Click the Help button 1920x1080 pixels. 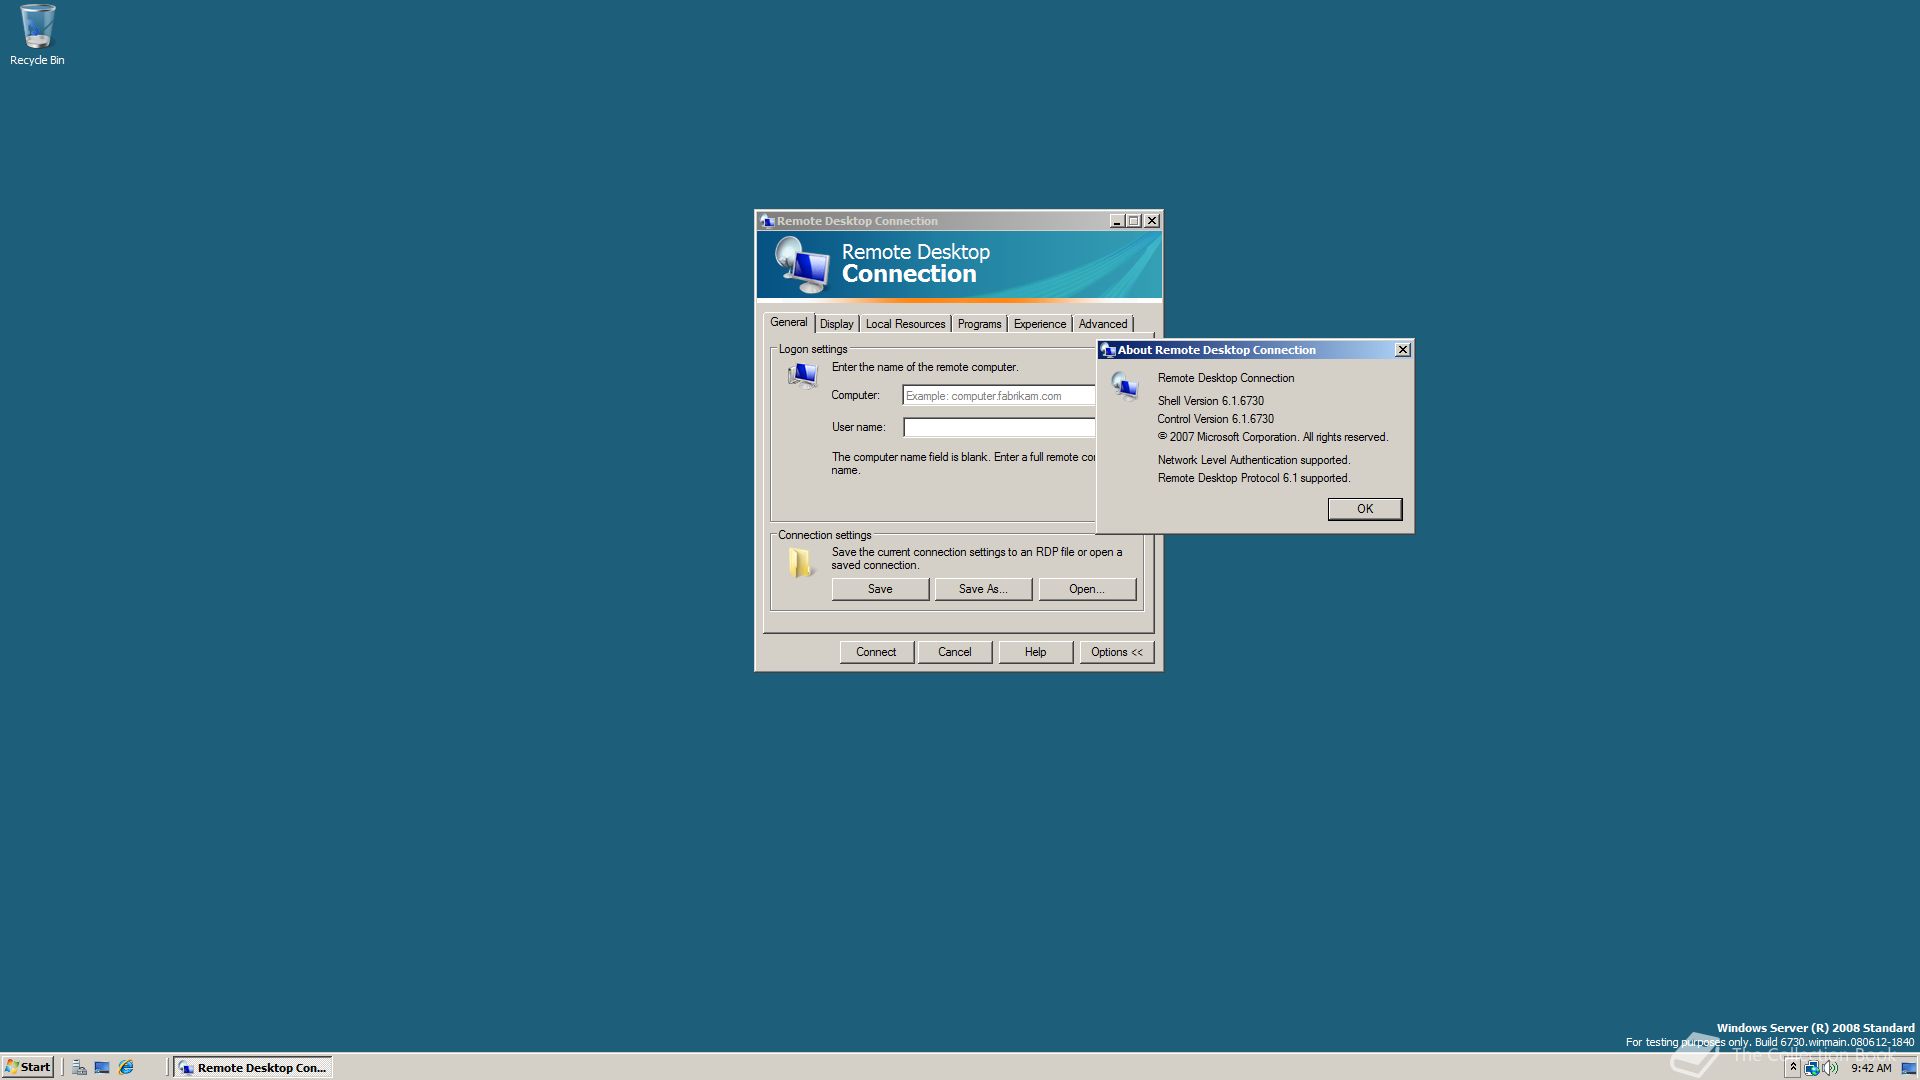point(1036,652)
